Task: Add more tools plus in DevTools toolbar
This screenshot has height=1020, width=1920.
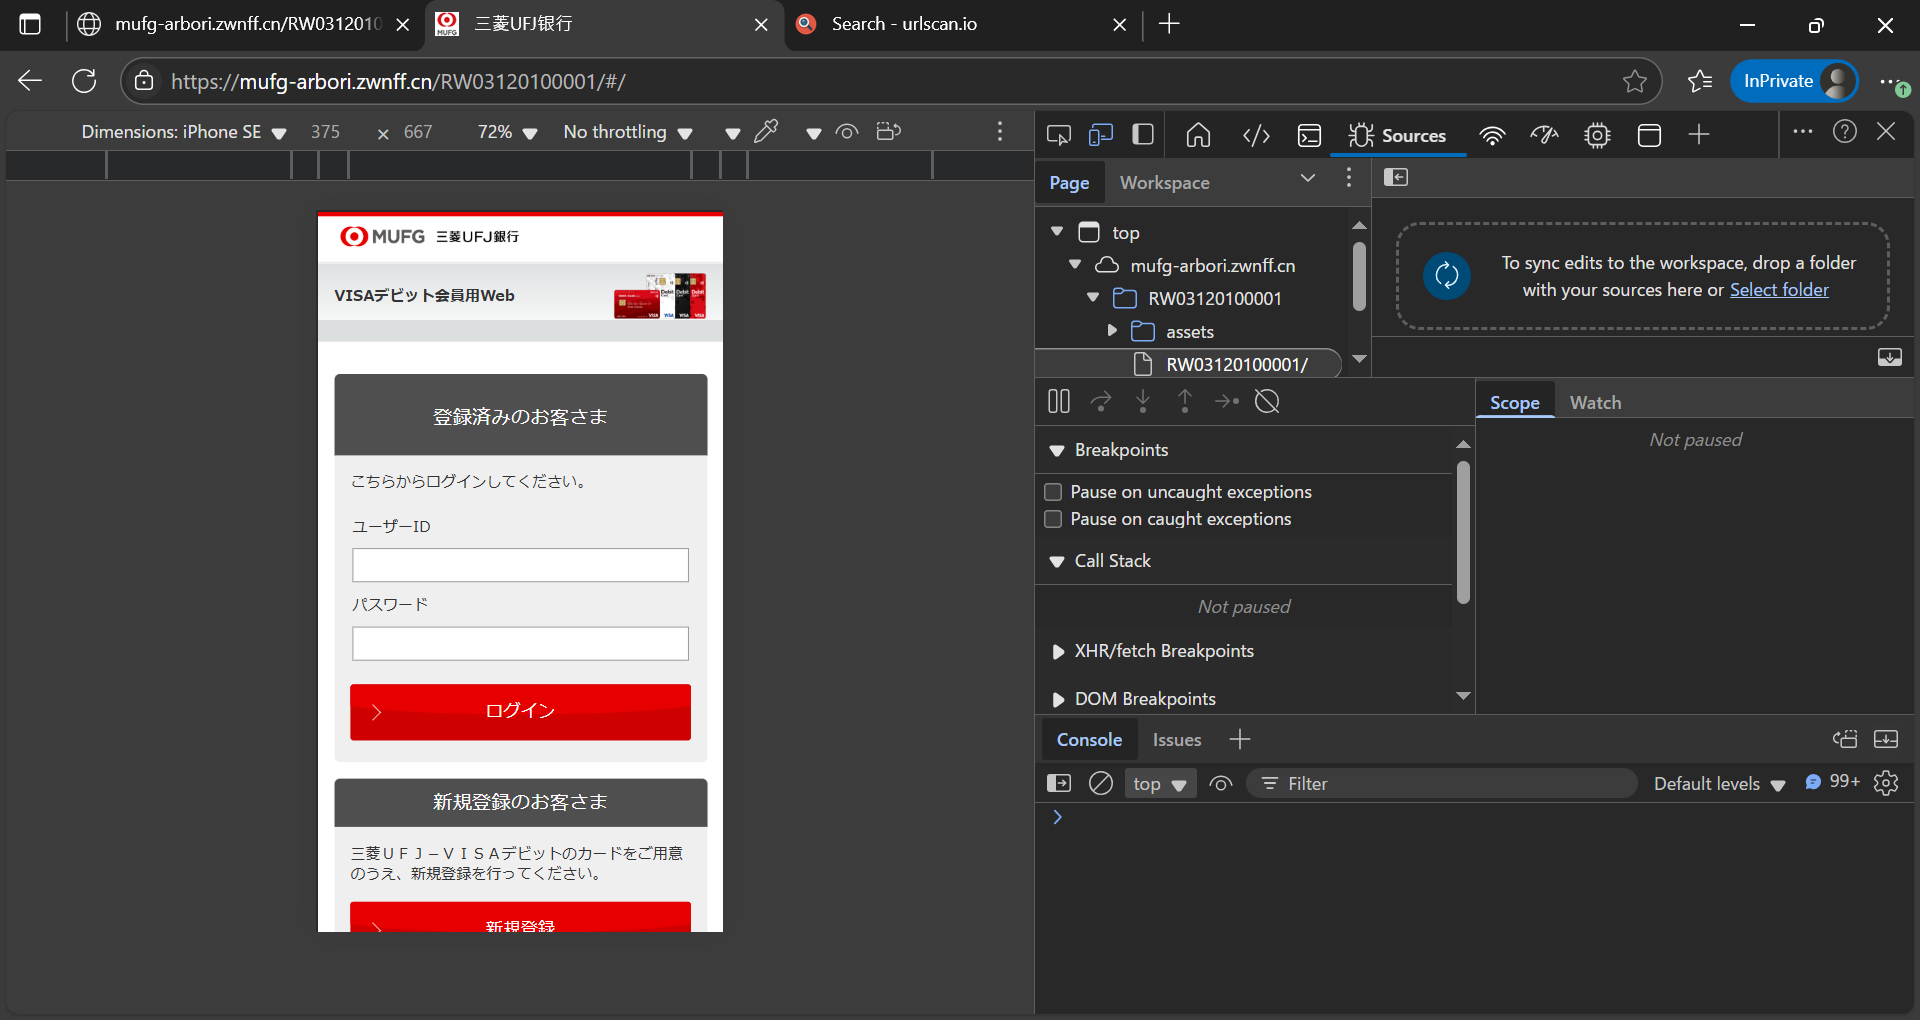Action: (1699, 134)
